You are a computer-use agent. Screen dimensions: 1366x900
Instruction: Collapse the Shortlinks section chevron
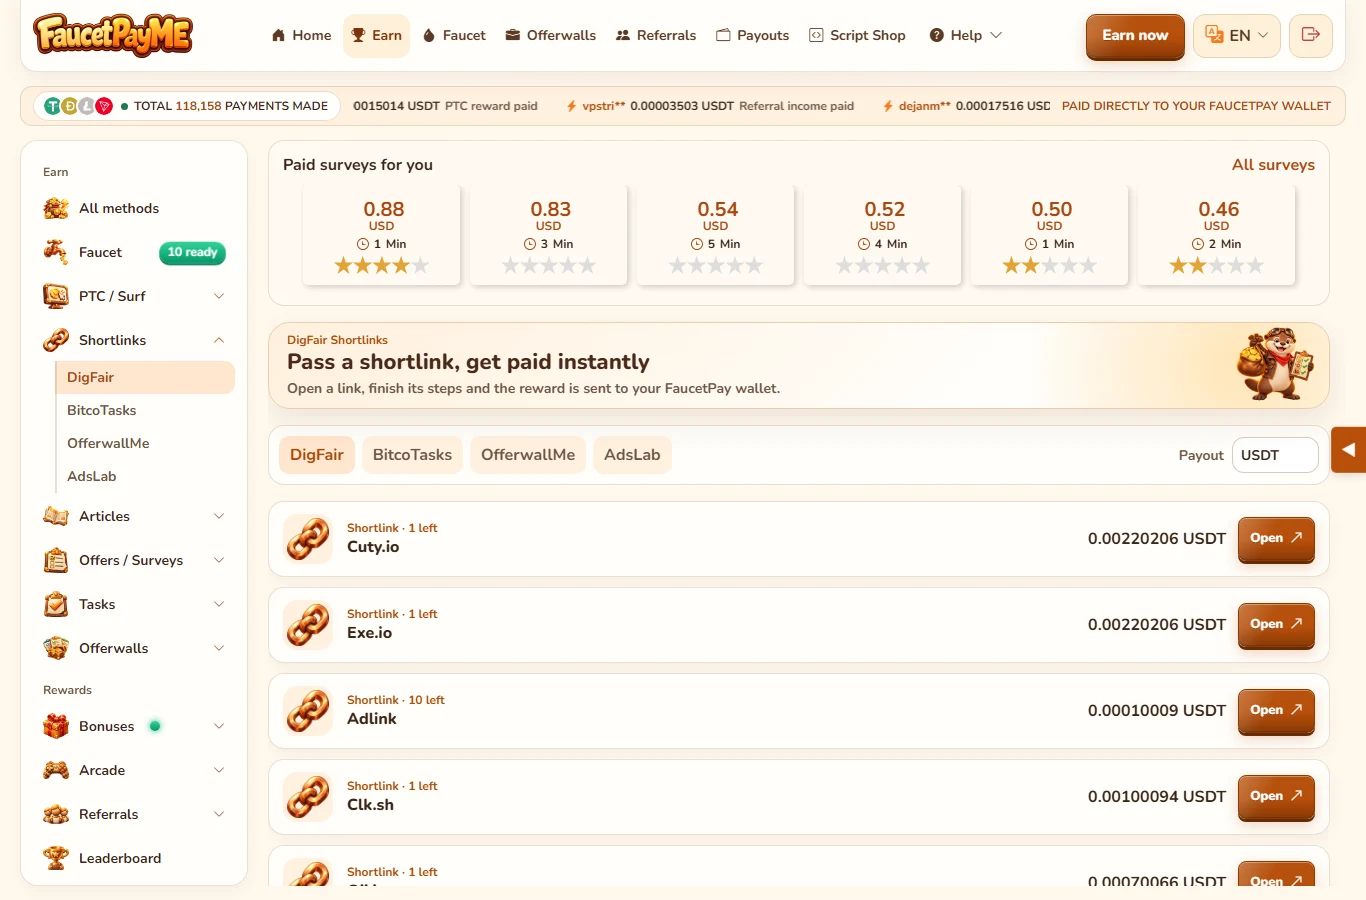(219, 340)
